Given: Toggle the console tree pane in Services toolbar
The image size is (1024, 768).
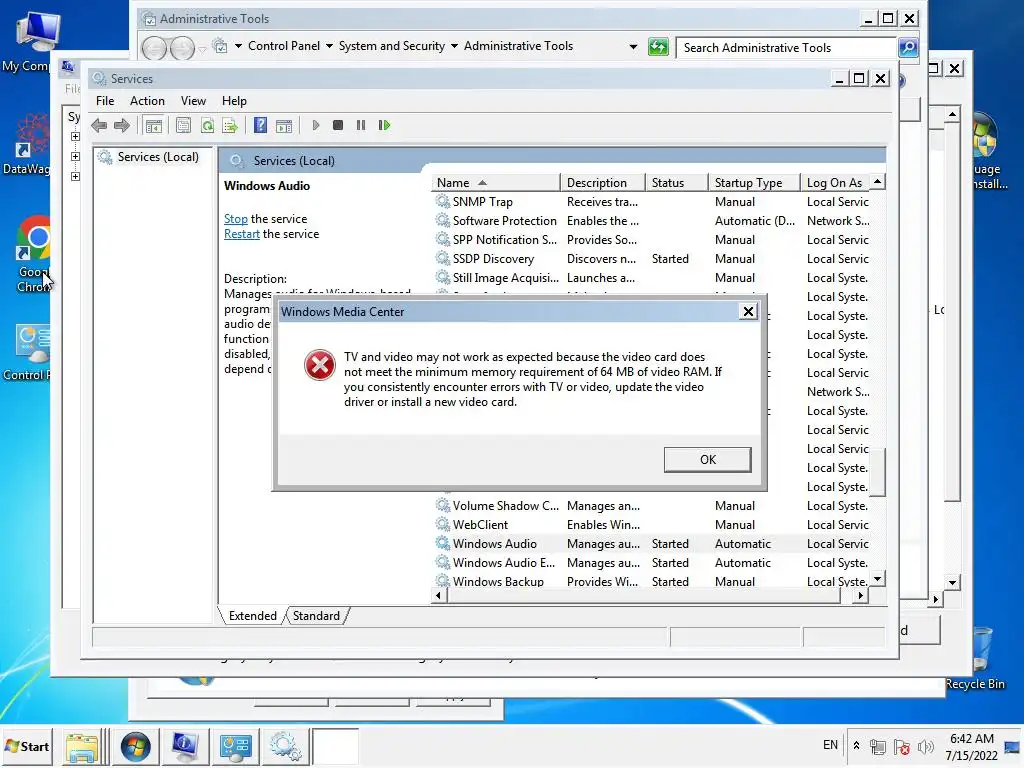Looking at the screenshot, I should (x=154, y=125).
